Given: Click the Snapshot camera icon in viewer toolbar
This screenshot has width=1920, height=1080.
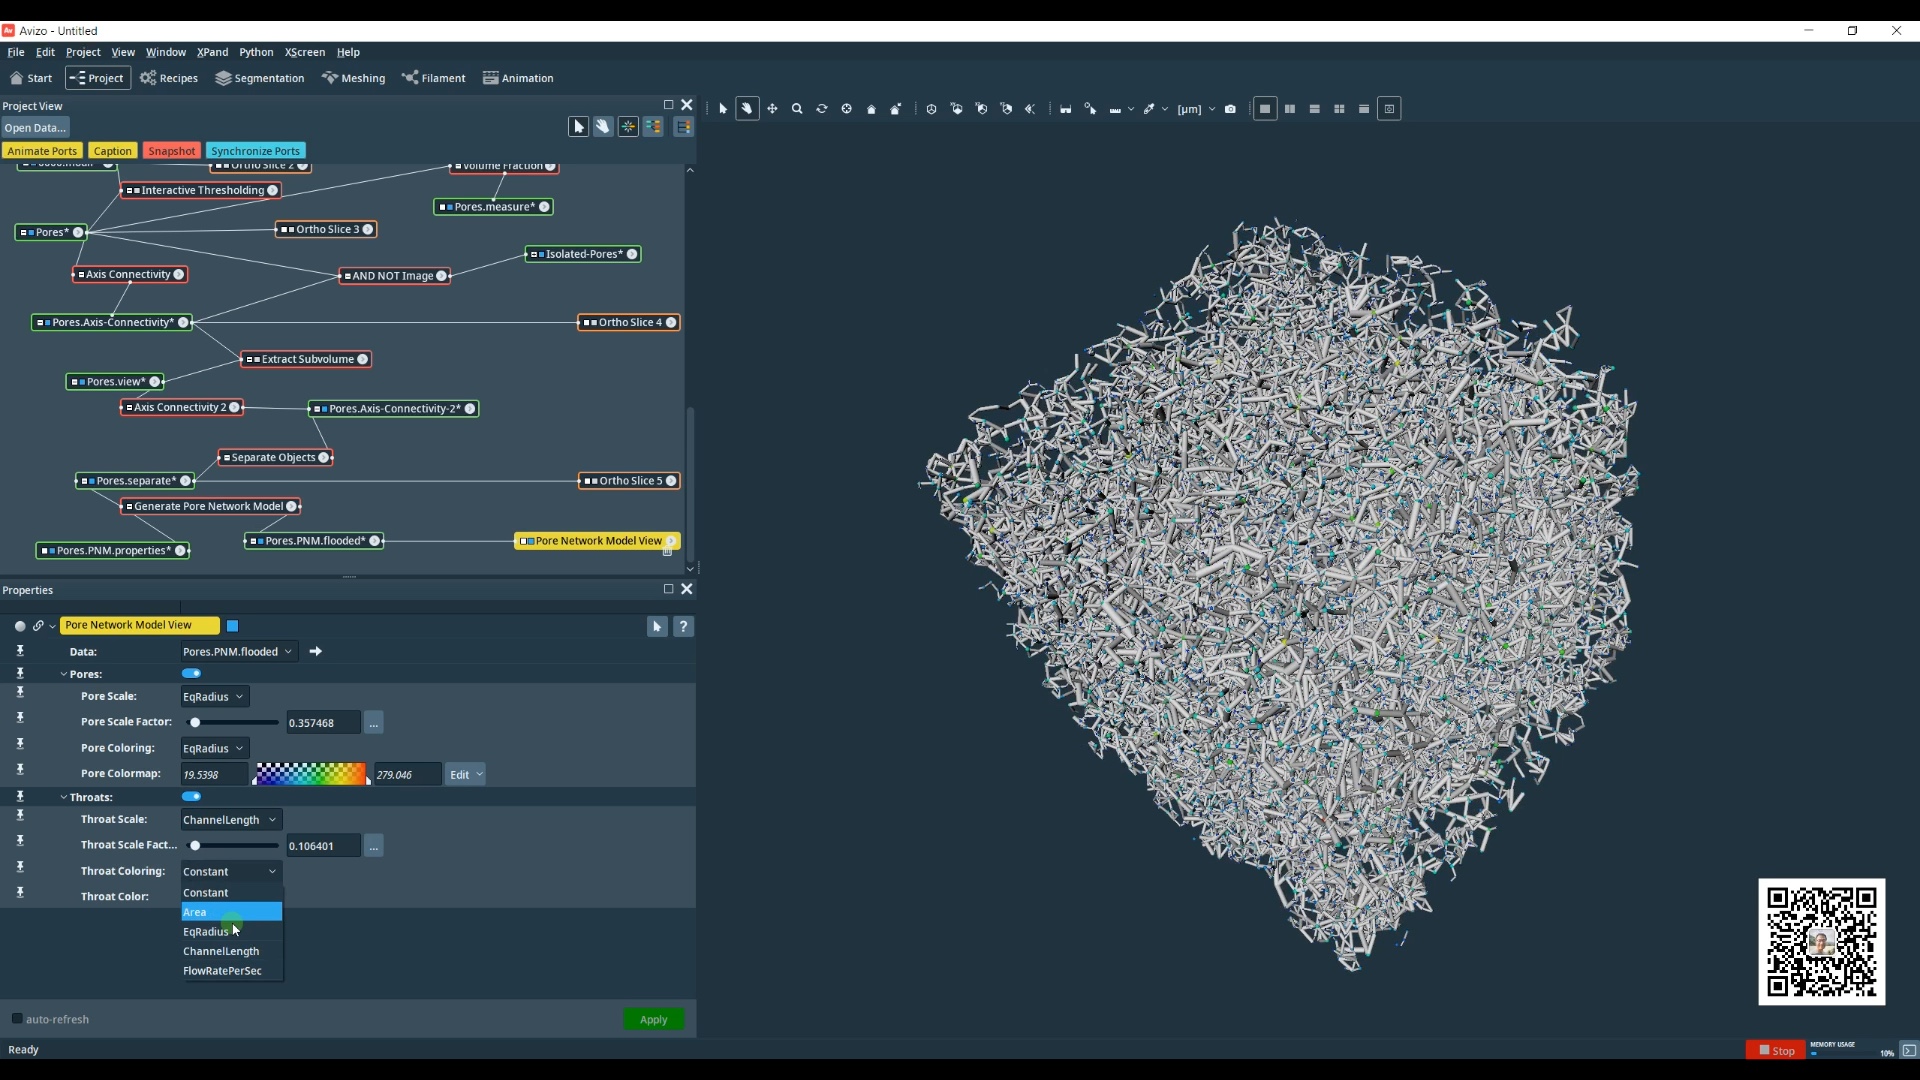Looking at the screenshot, I should 1231,109.
